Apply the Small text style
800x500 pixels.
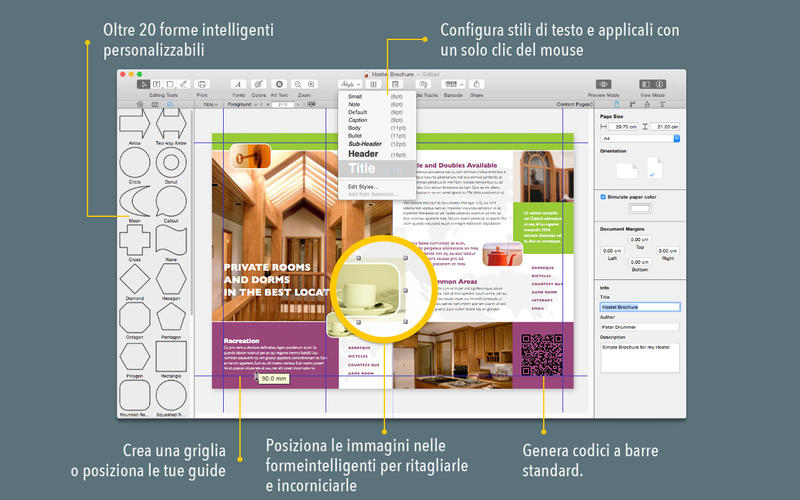[377, 96]
